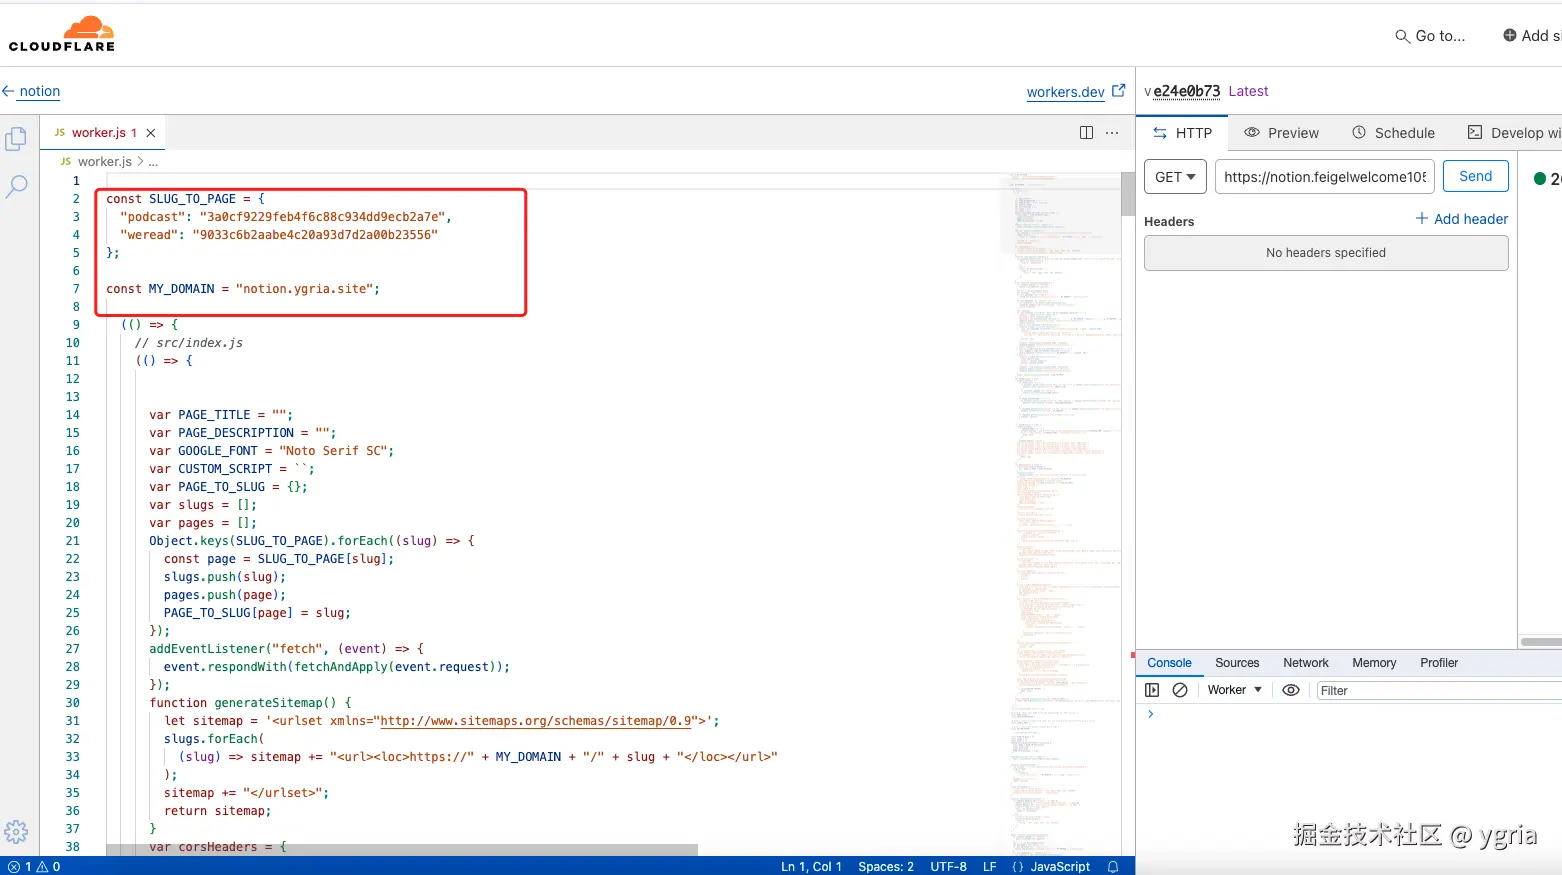Screen dimensions: 1562x875
Task: Click the console prompt chevron
Action: click(1151, 714)
